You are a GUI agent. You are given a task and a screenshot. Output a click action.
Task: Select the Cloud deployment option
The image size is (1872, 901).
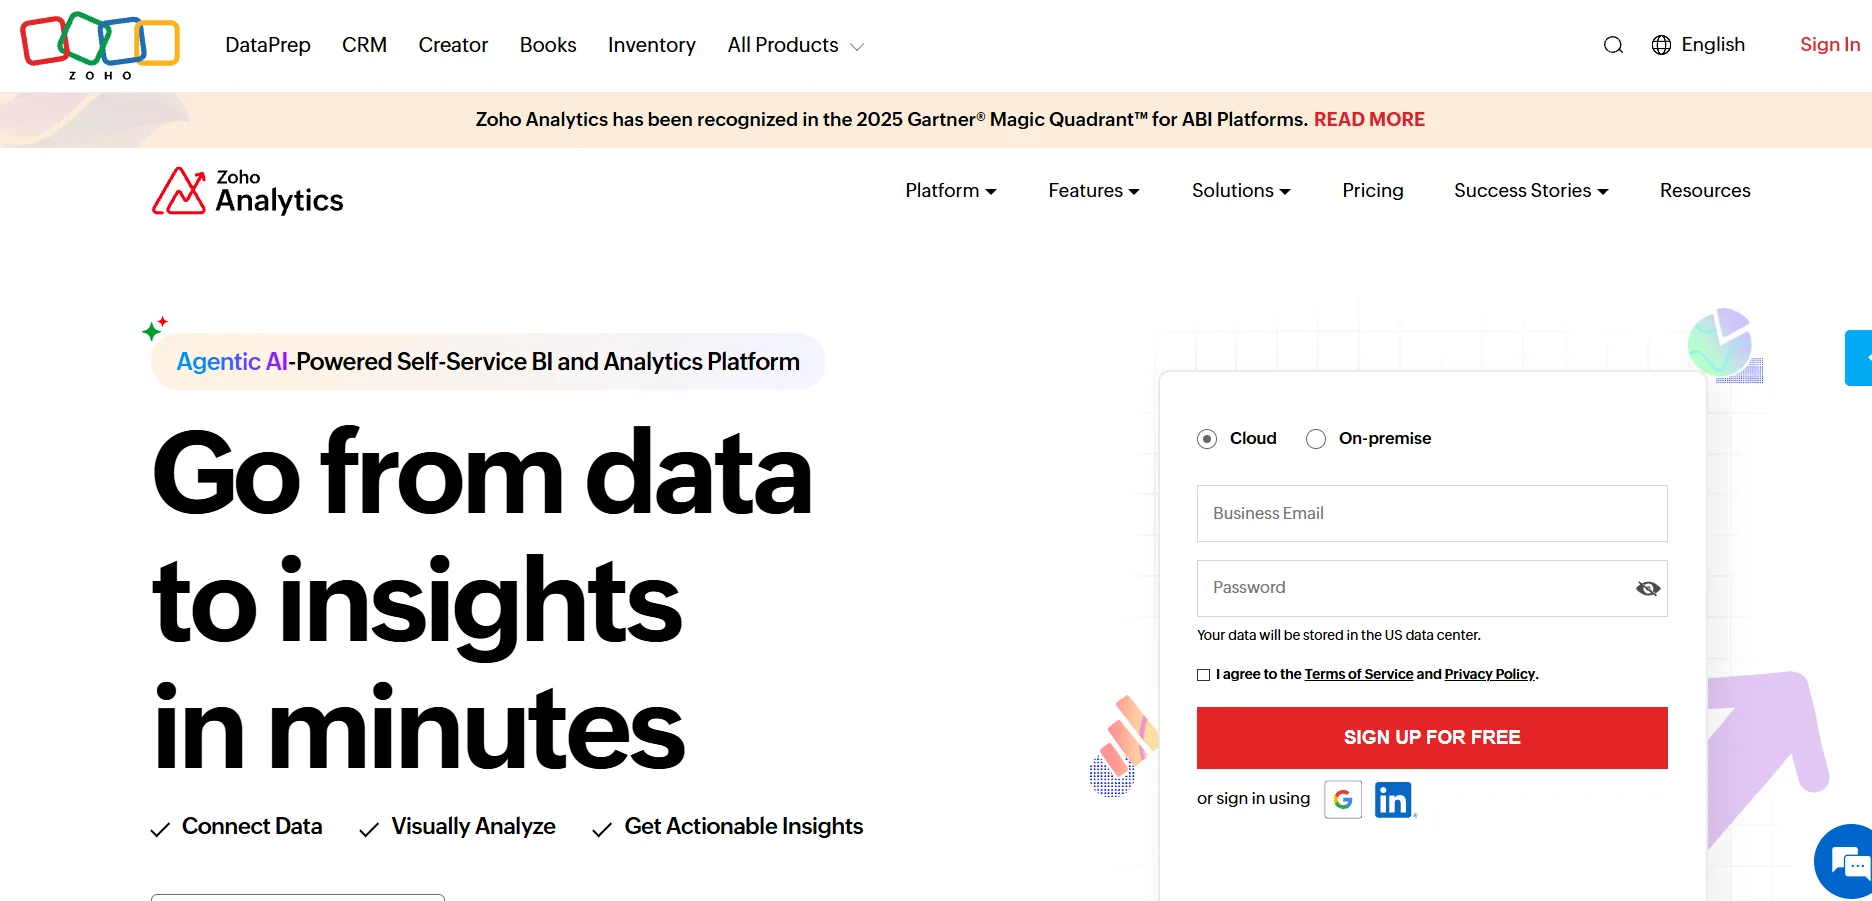pos(1206,438)
